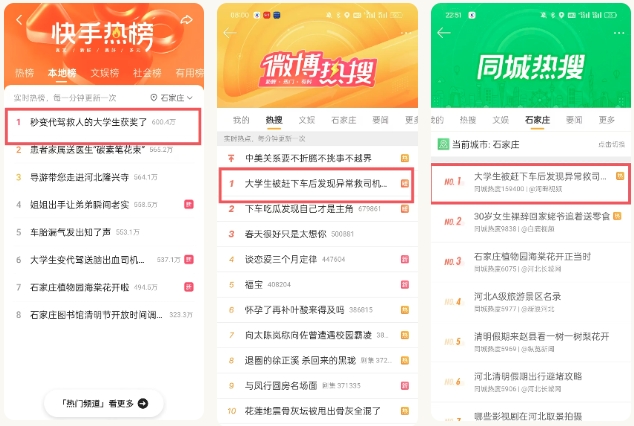
Task: Open 下车吃瓜发现自己才是主角 topic
Action: point(317,209)
